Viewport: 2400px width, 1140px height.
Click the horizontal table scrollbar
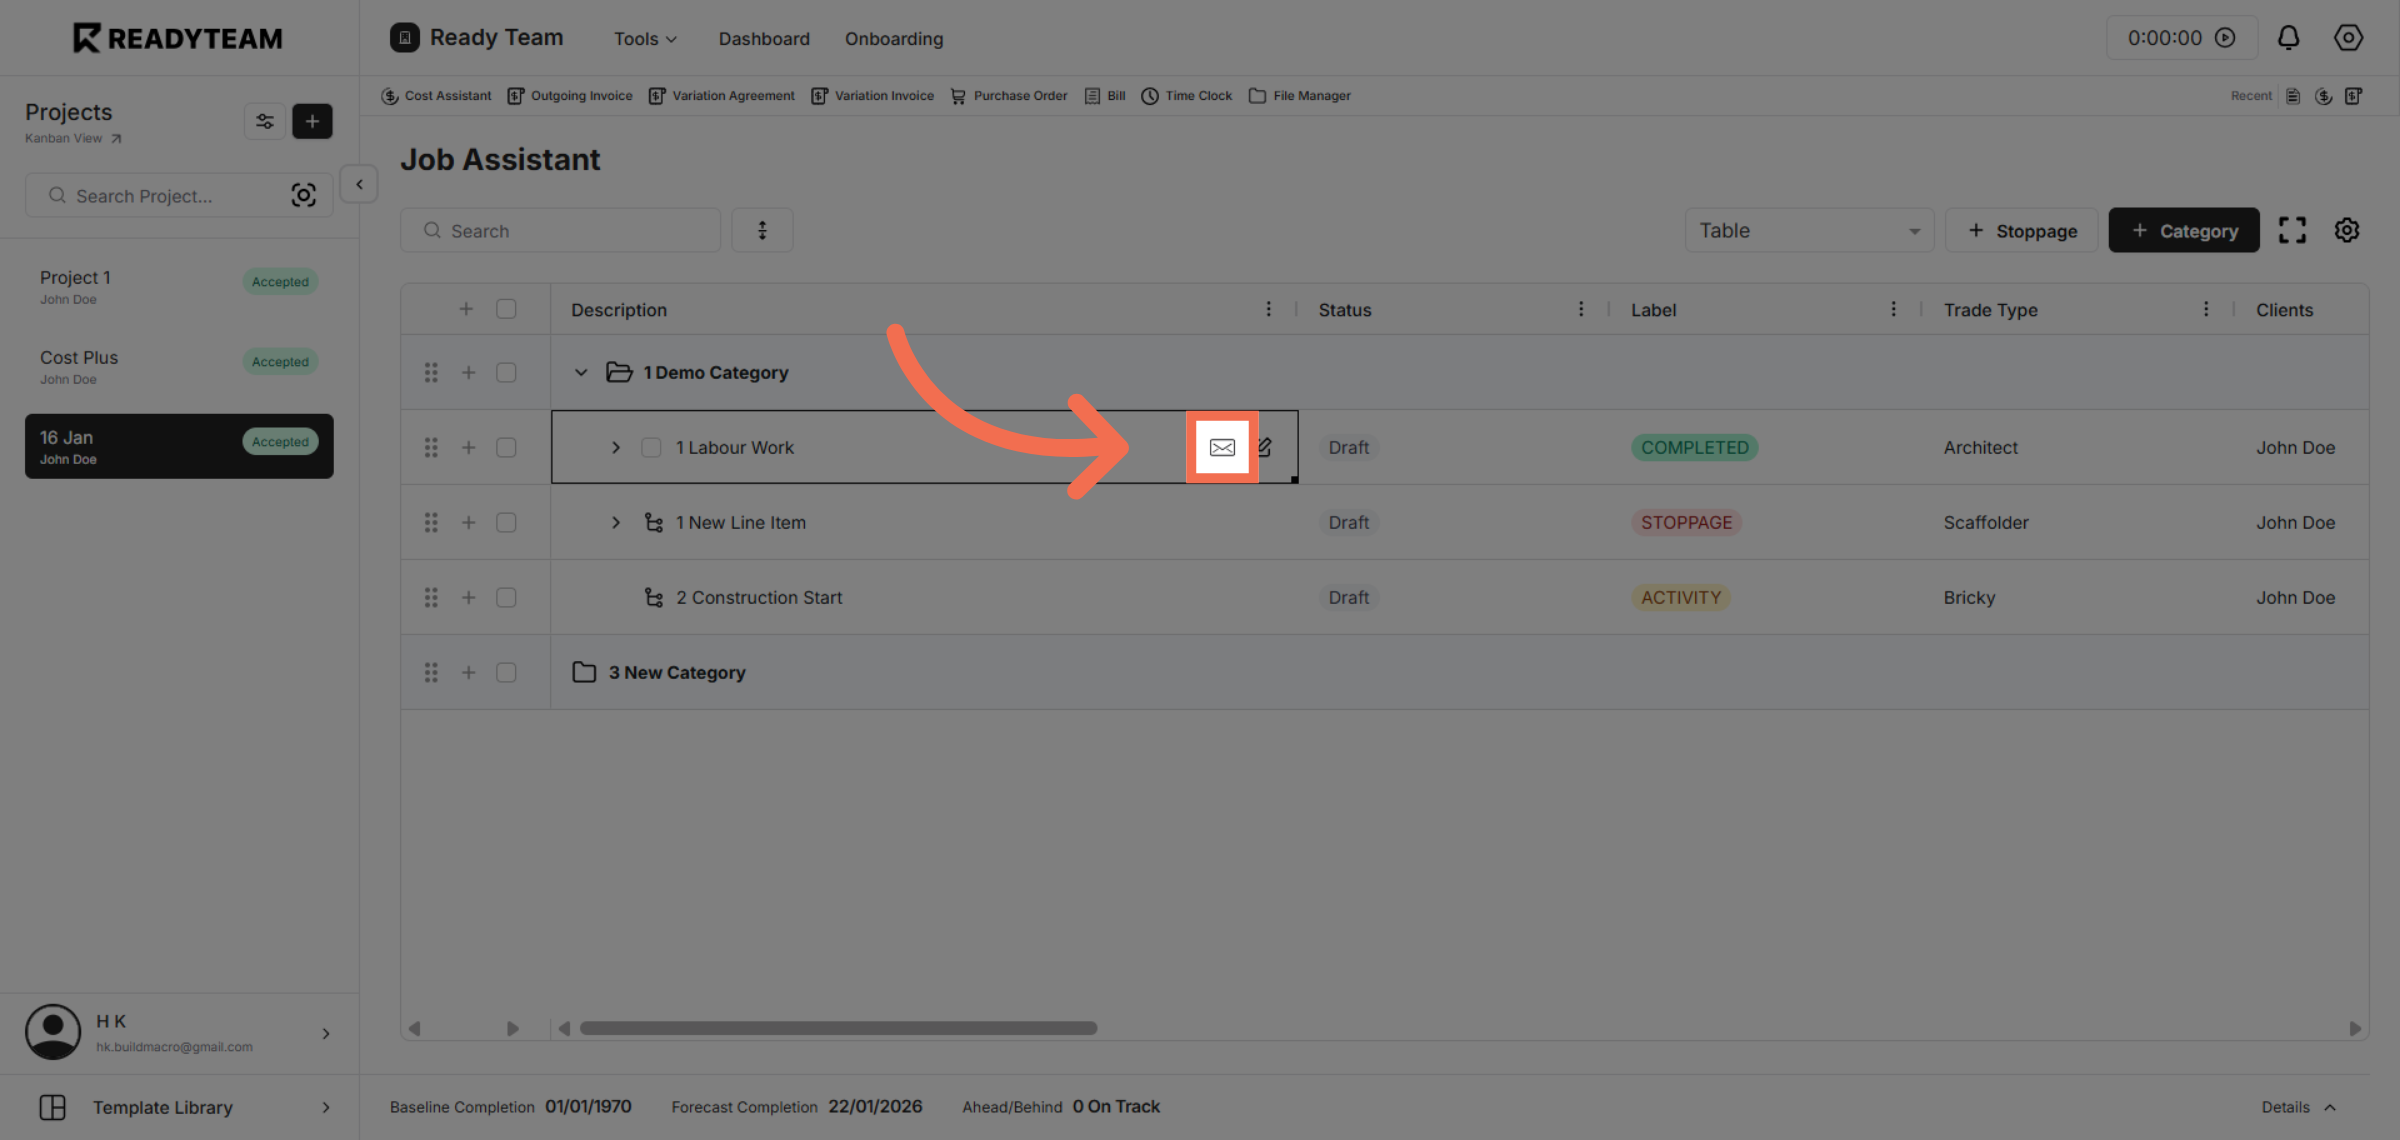pos(838,1028)
